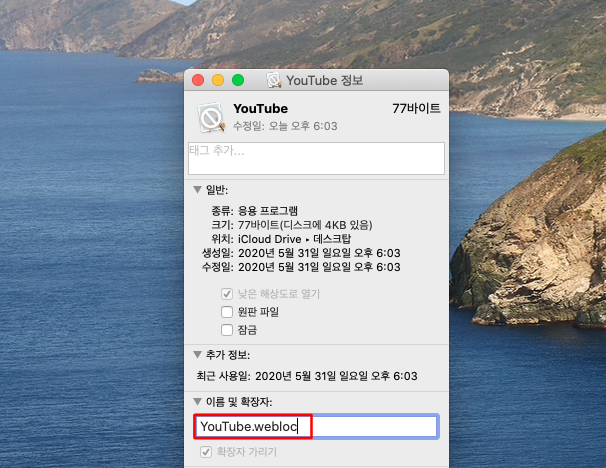Click the window title text YouTube 정보

point(325,80)
